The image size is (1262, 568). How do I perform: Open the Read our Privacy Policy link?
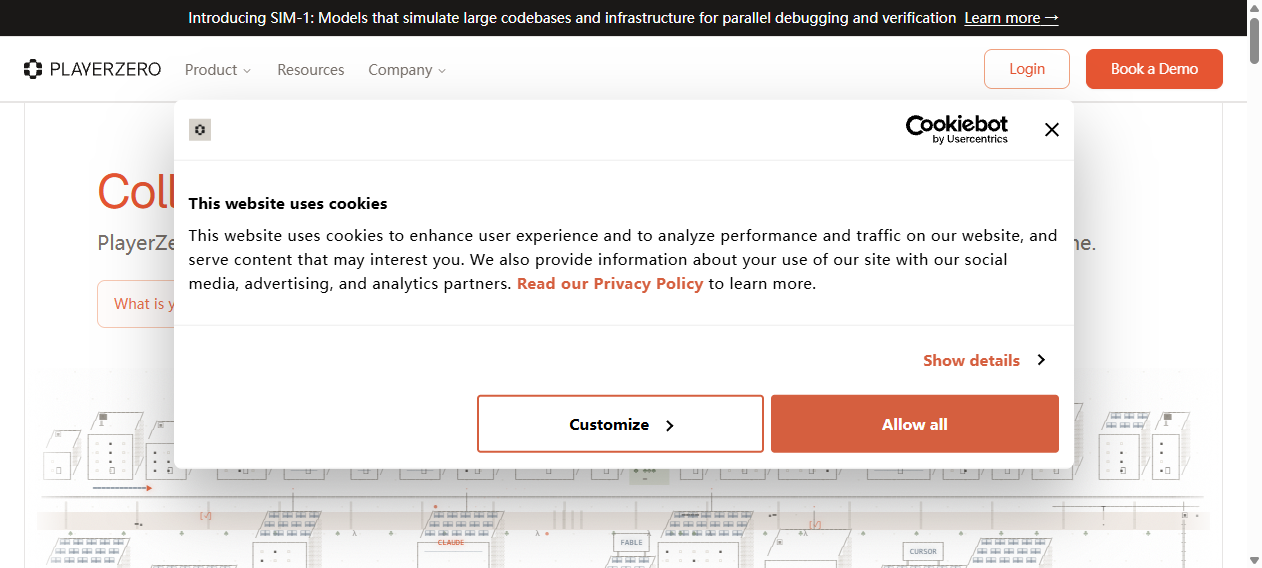coord(610,283)
